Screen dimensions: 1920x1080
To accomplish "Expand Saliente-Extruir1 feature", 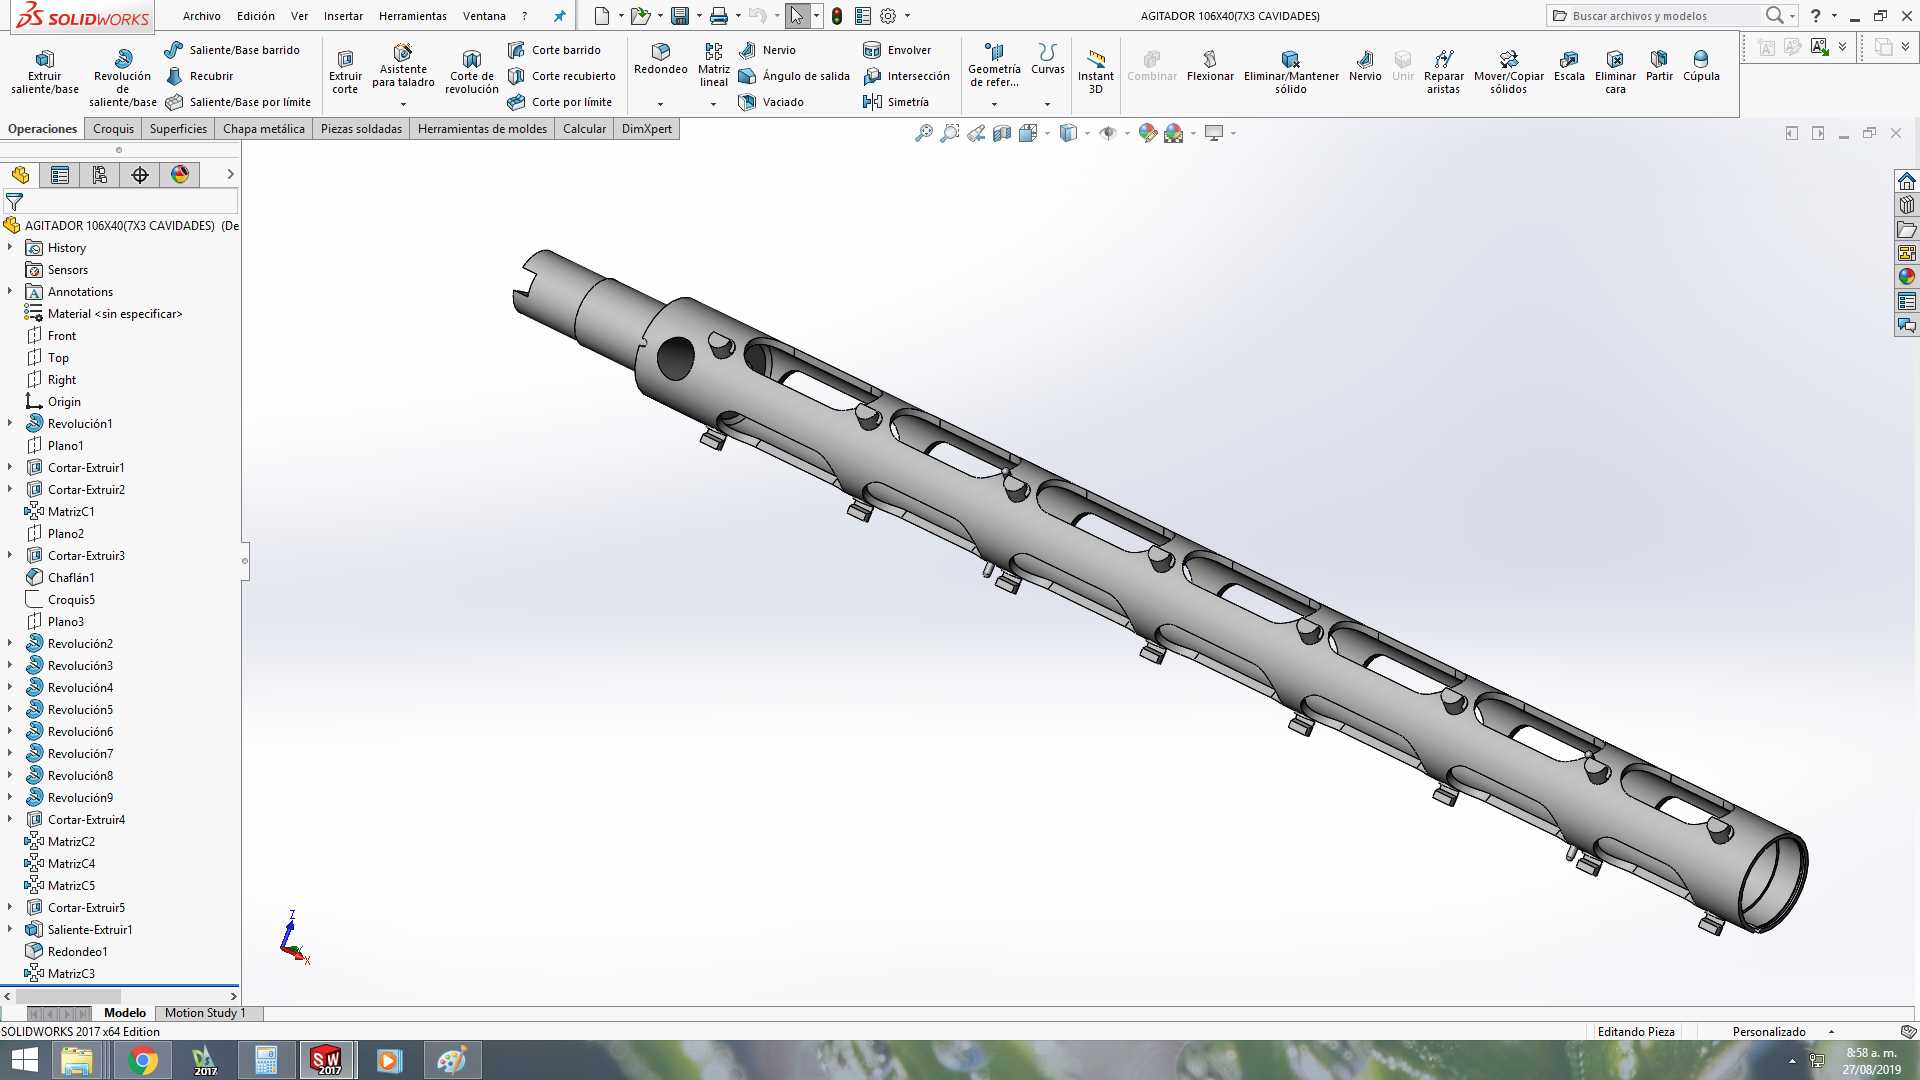I will [10, 929].
